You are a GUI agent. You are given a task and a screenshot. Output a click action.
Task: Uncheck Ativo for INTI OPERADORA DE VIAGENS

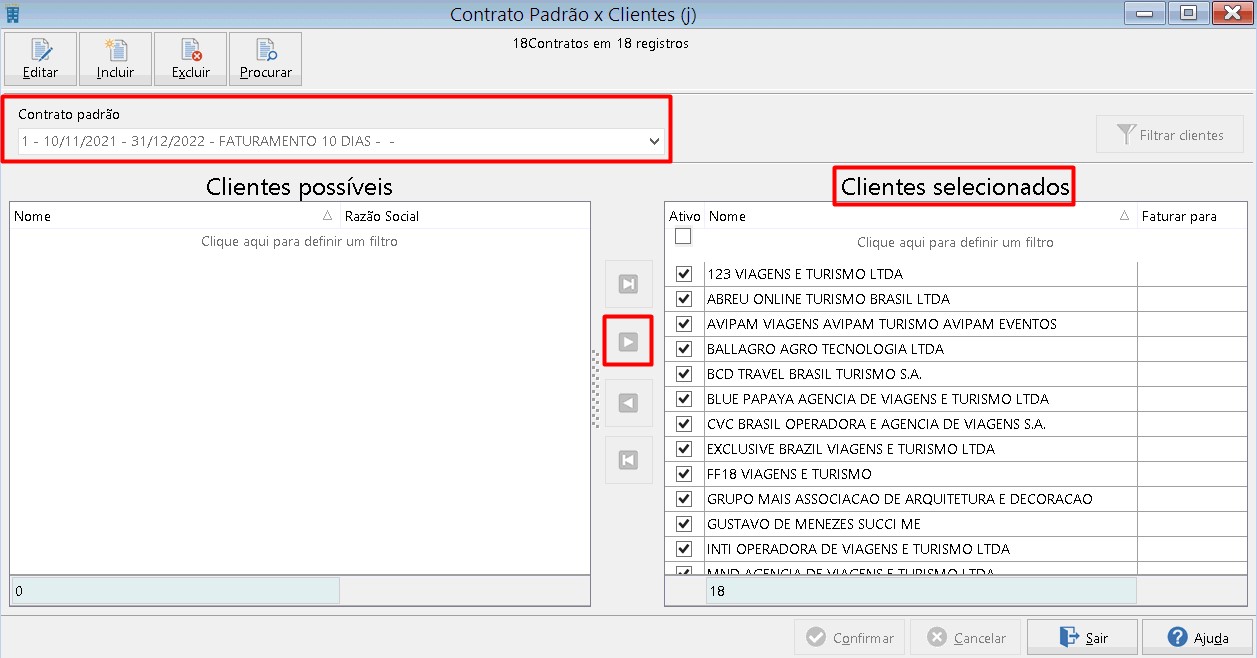pyautogui.click(x=684, y=548)
